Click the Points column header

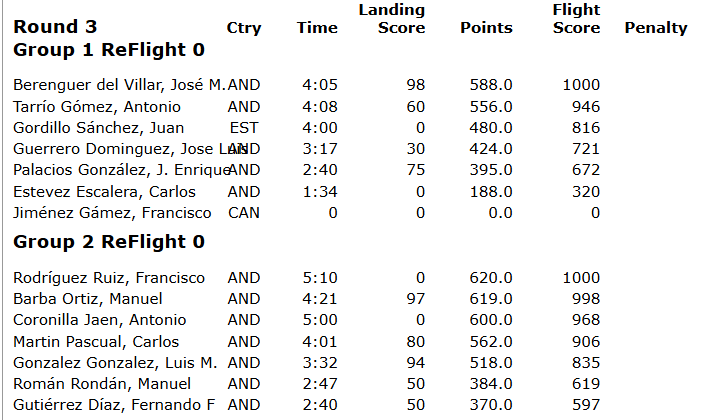click(486, 28)
